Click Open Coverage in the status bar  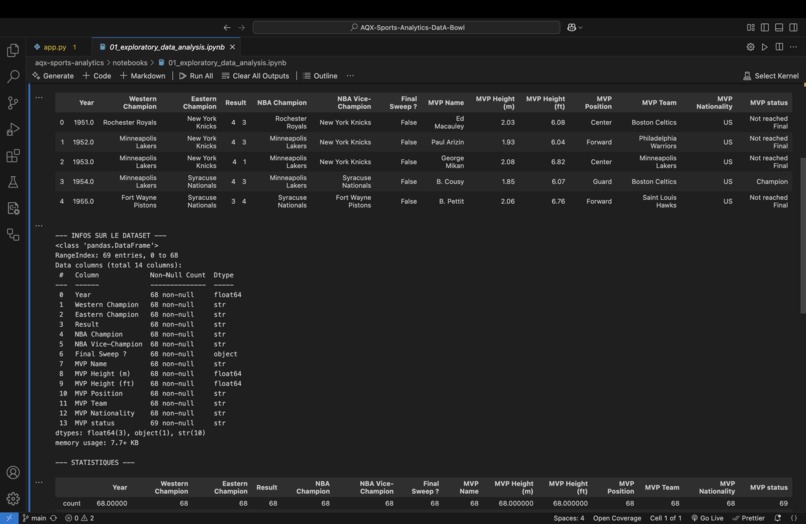click(617, 518)
